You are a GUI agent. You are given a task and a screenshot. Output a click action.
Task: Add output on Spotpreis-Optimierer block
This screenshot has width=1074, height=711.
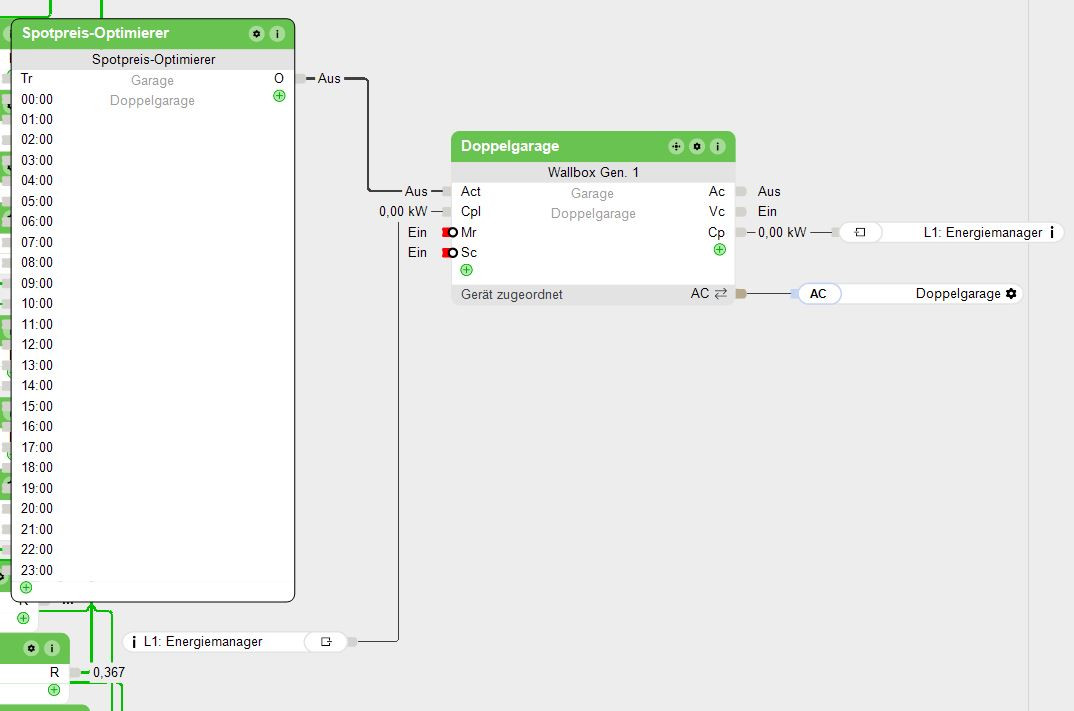[279, 96]
